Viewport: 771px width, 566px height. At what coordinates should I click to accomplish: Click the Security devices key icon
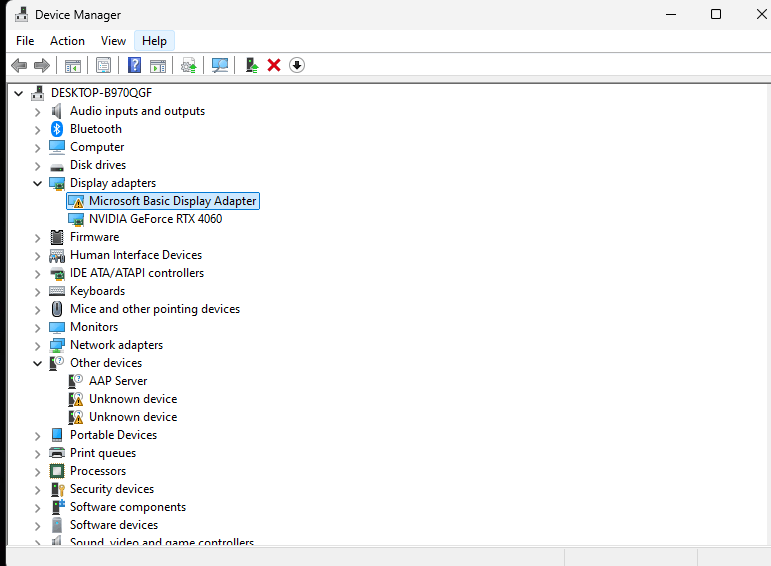point(58,489)
